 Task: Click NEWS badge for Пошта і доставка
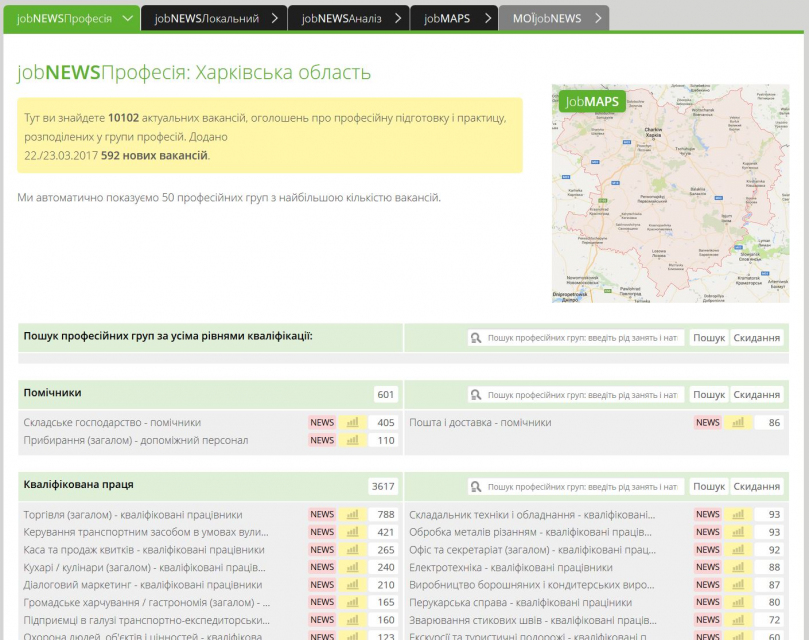tap(707, 423)
